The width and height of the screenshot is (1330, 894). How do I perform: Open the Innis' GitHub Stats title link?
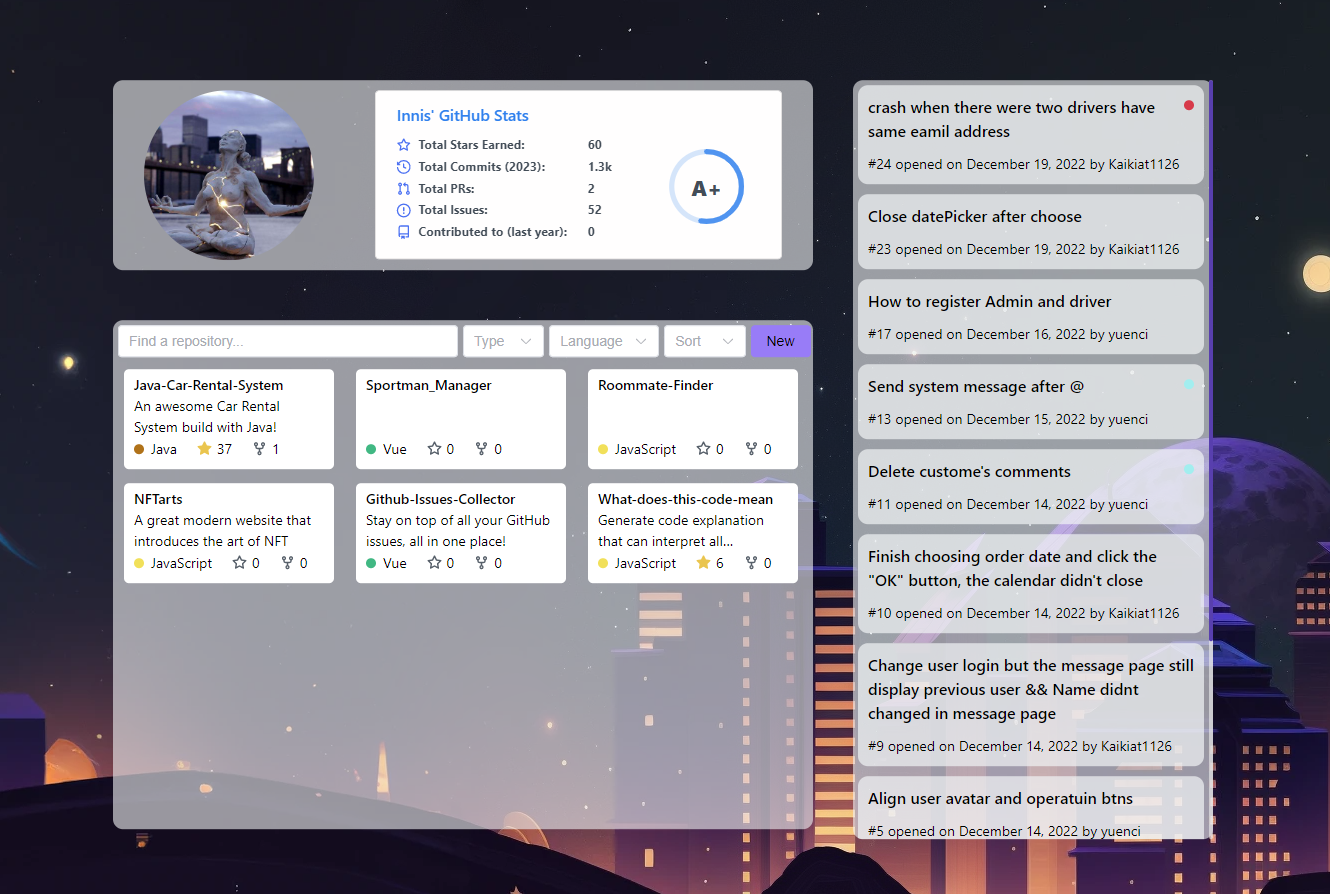tap(463, 116)
